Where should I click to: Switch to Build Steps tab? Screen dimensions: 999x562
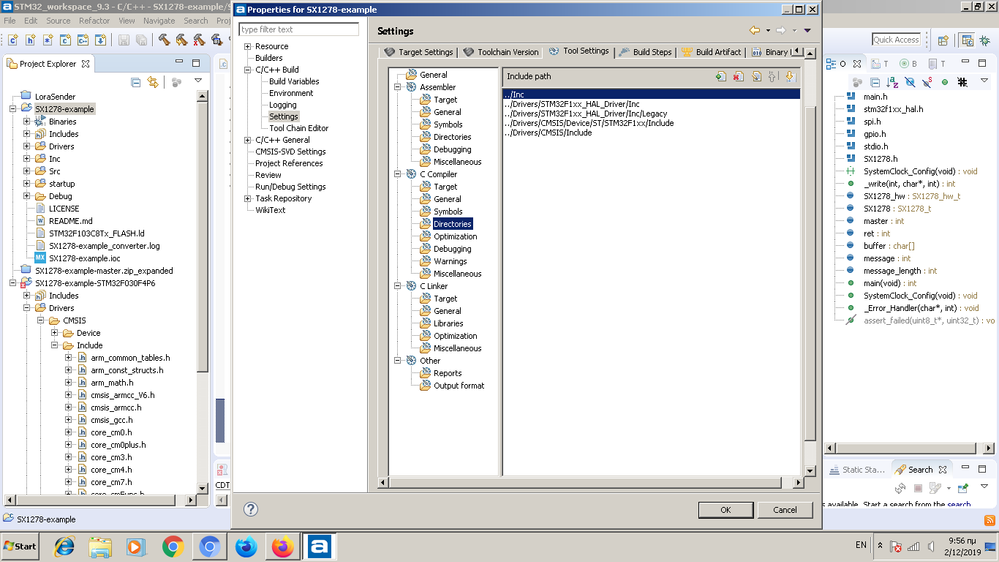point(645,52)
